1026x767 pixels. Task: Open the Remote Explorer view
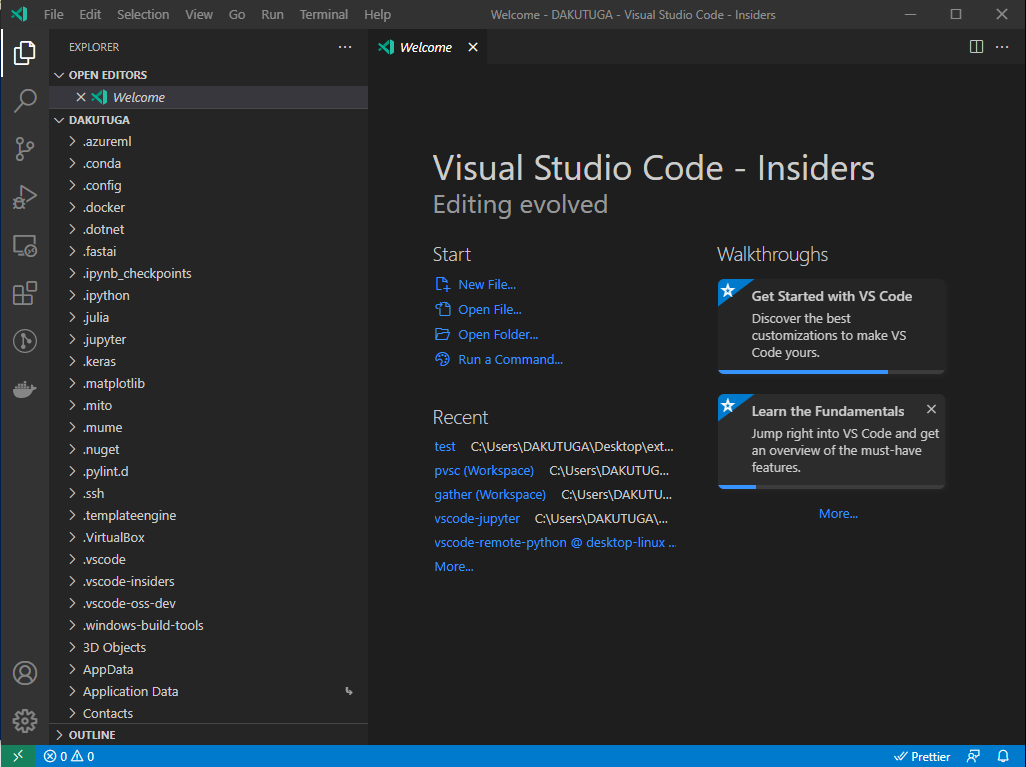coord(25,245)
